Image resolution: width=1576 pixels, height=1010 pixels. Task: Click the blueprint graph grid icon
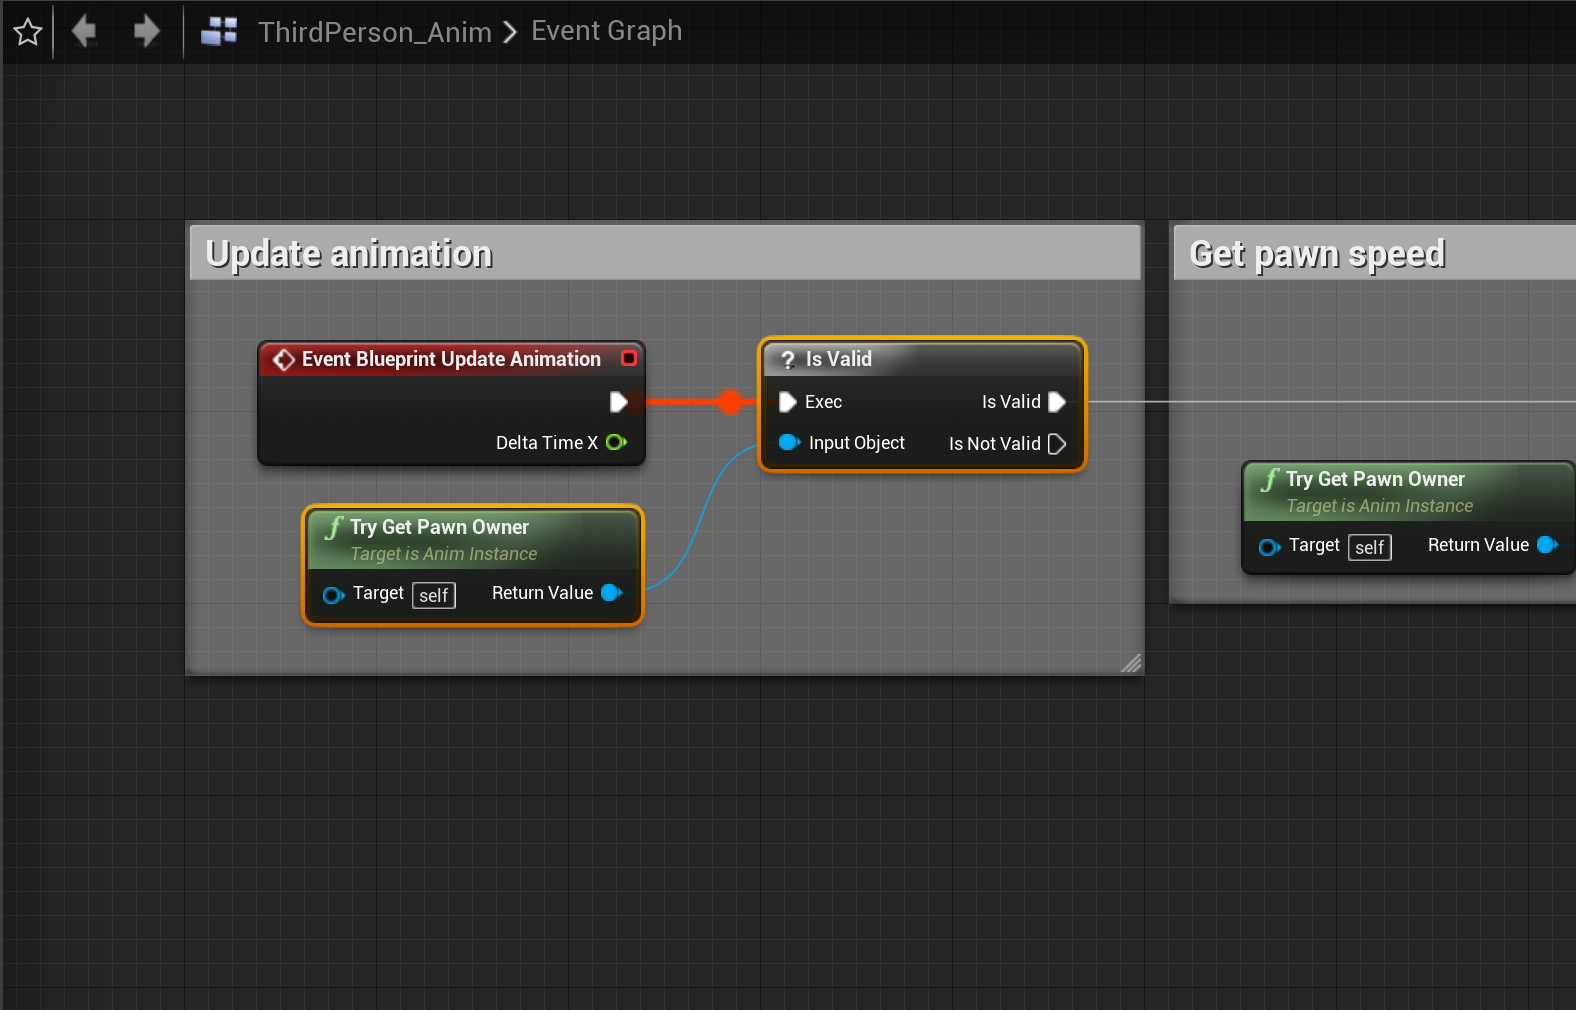(x=219, y=32)
